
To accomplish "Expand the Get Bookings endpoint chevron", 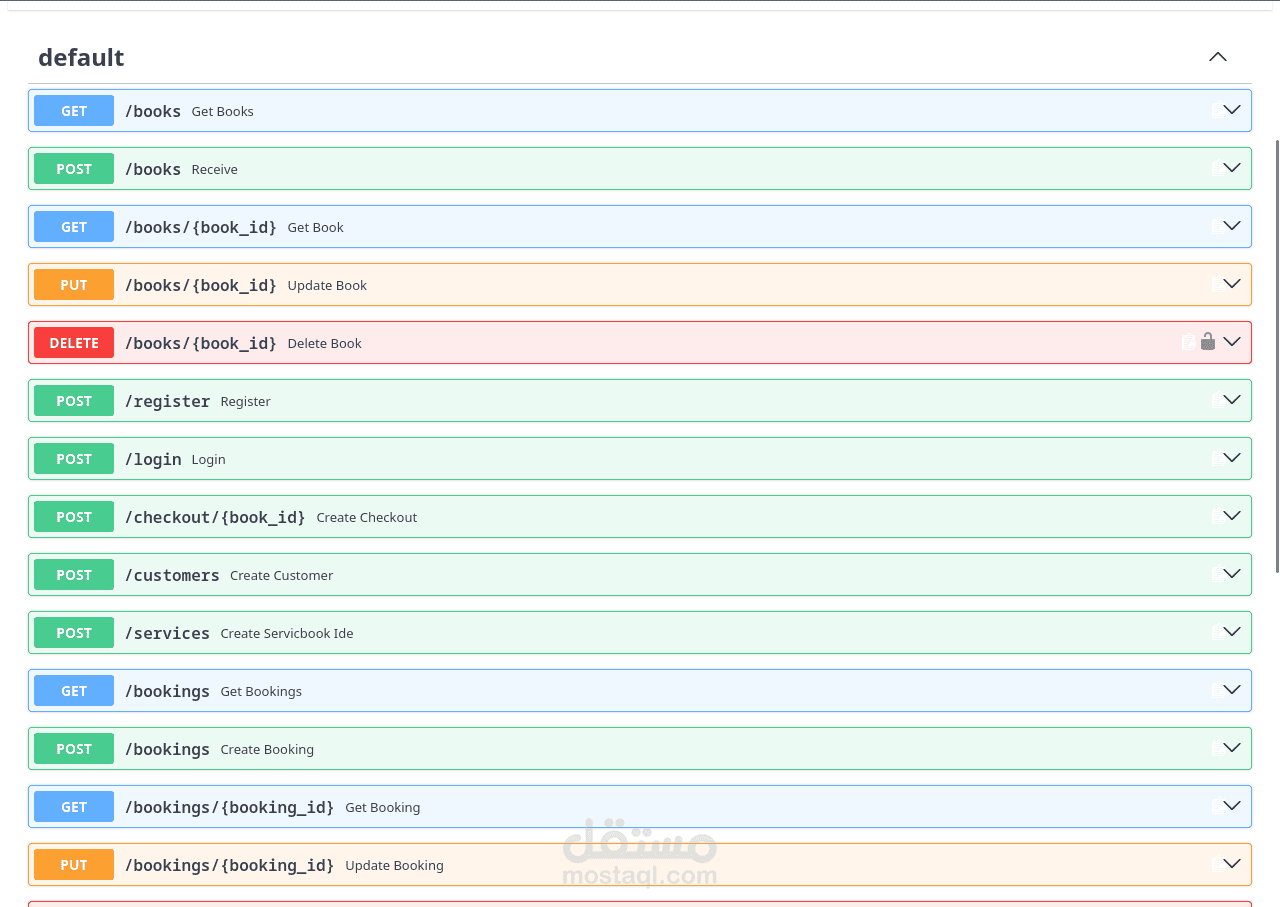I will point(1232,690).
